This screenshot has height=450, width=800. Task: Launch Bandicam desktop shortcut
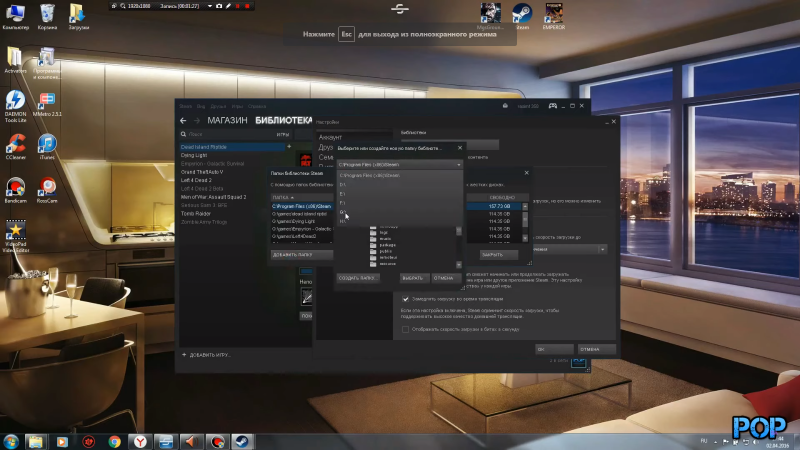point(15,190)
